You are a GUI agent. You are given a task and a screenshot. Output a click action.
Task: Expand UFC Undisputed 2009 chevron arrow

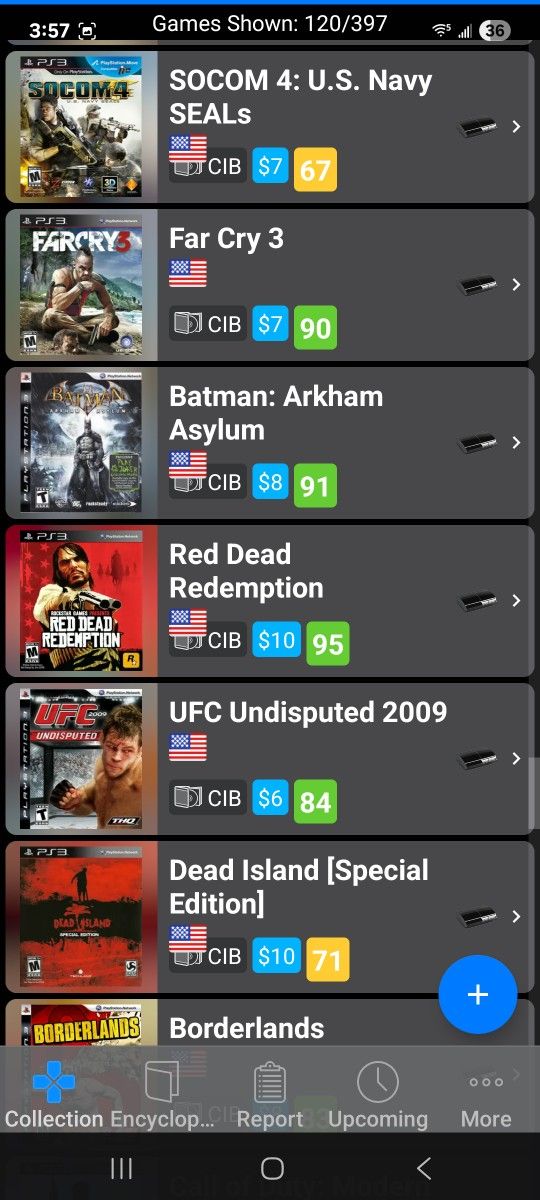click(x=516, y=759)
